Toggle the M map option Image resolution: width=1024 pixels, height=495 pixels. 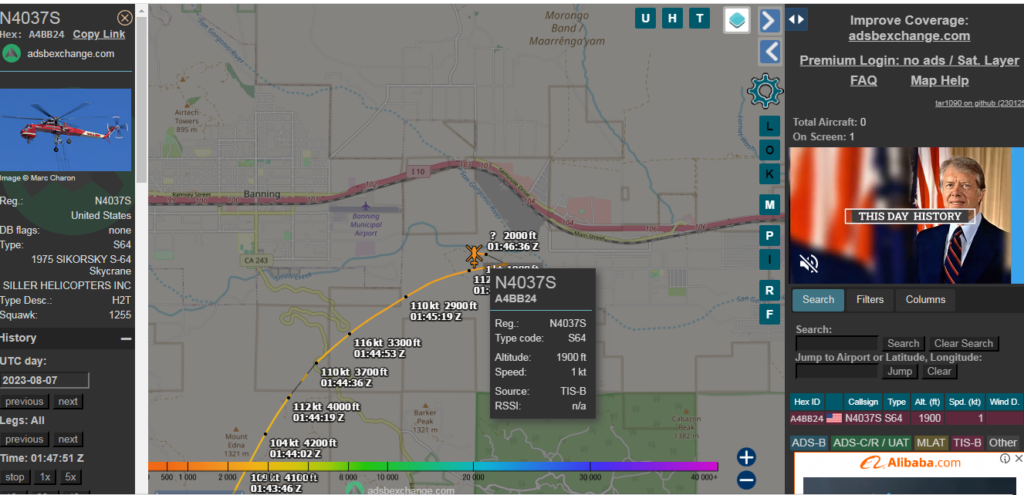(769, 205)
